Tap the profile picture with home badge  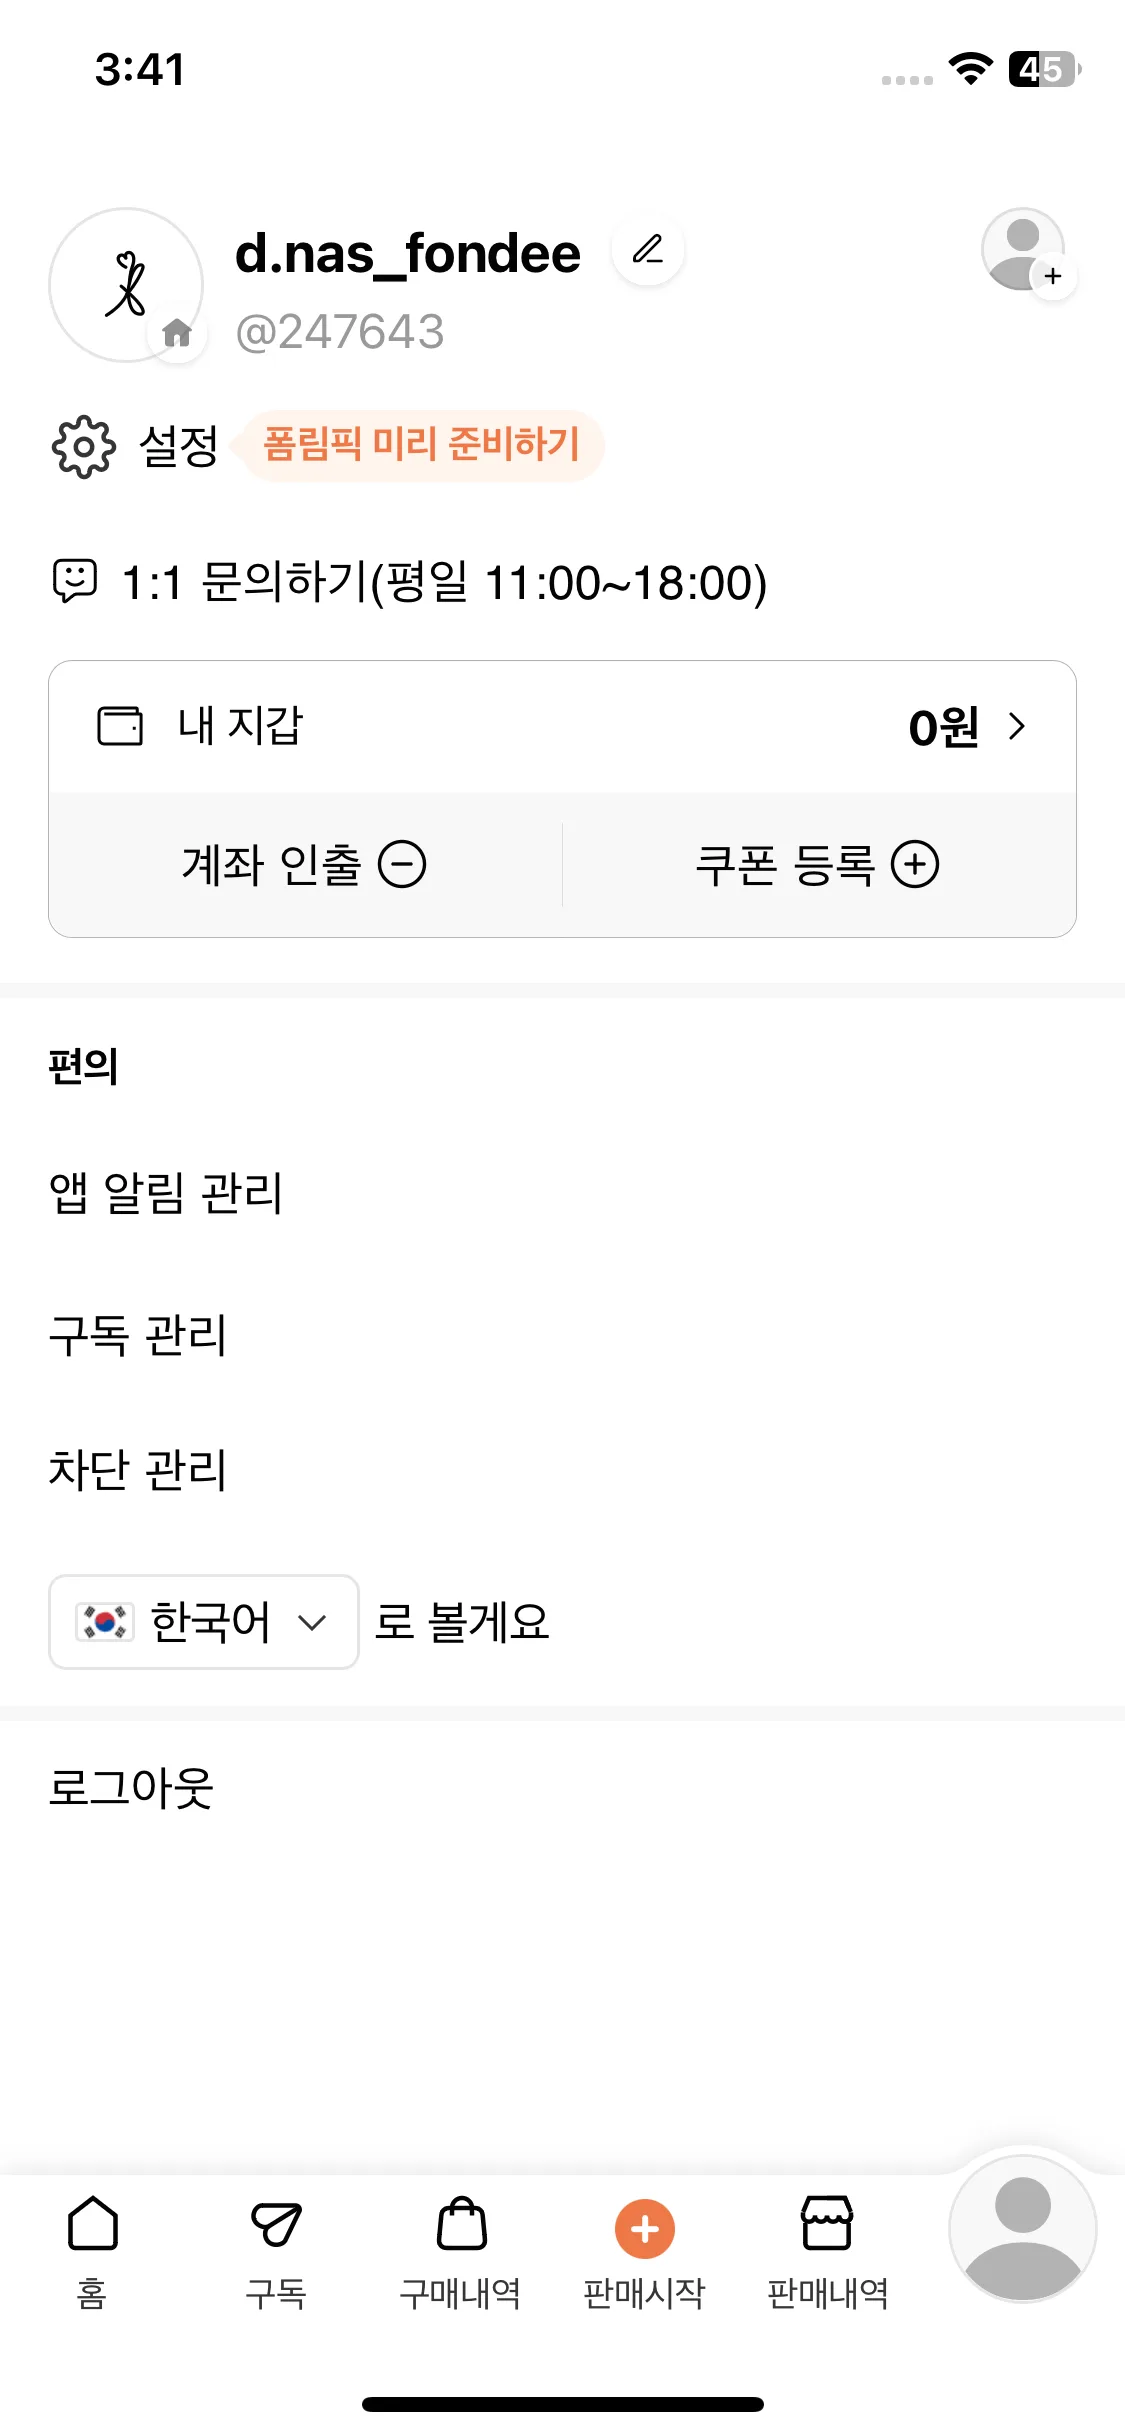coord(127,285)
